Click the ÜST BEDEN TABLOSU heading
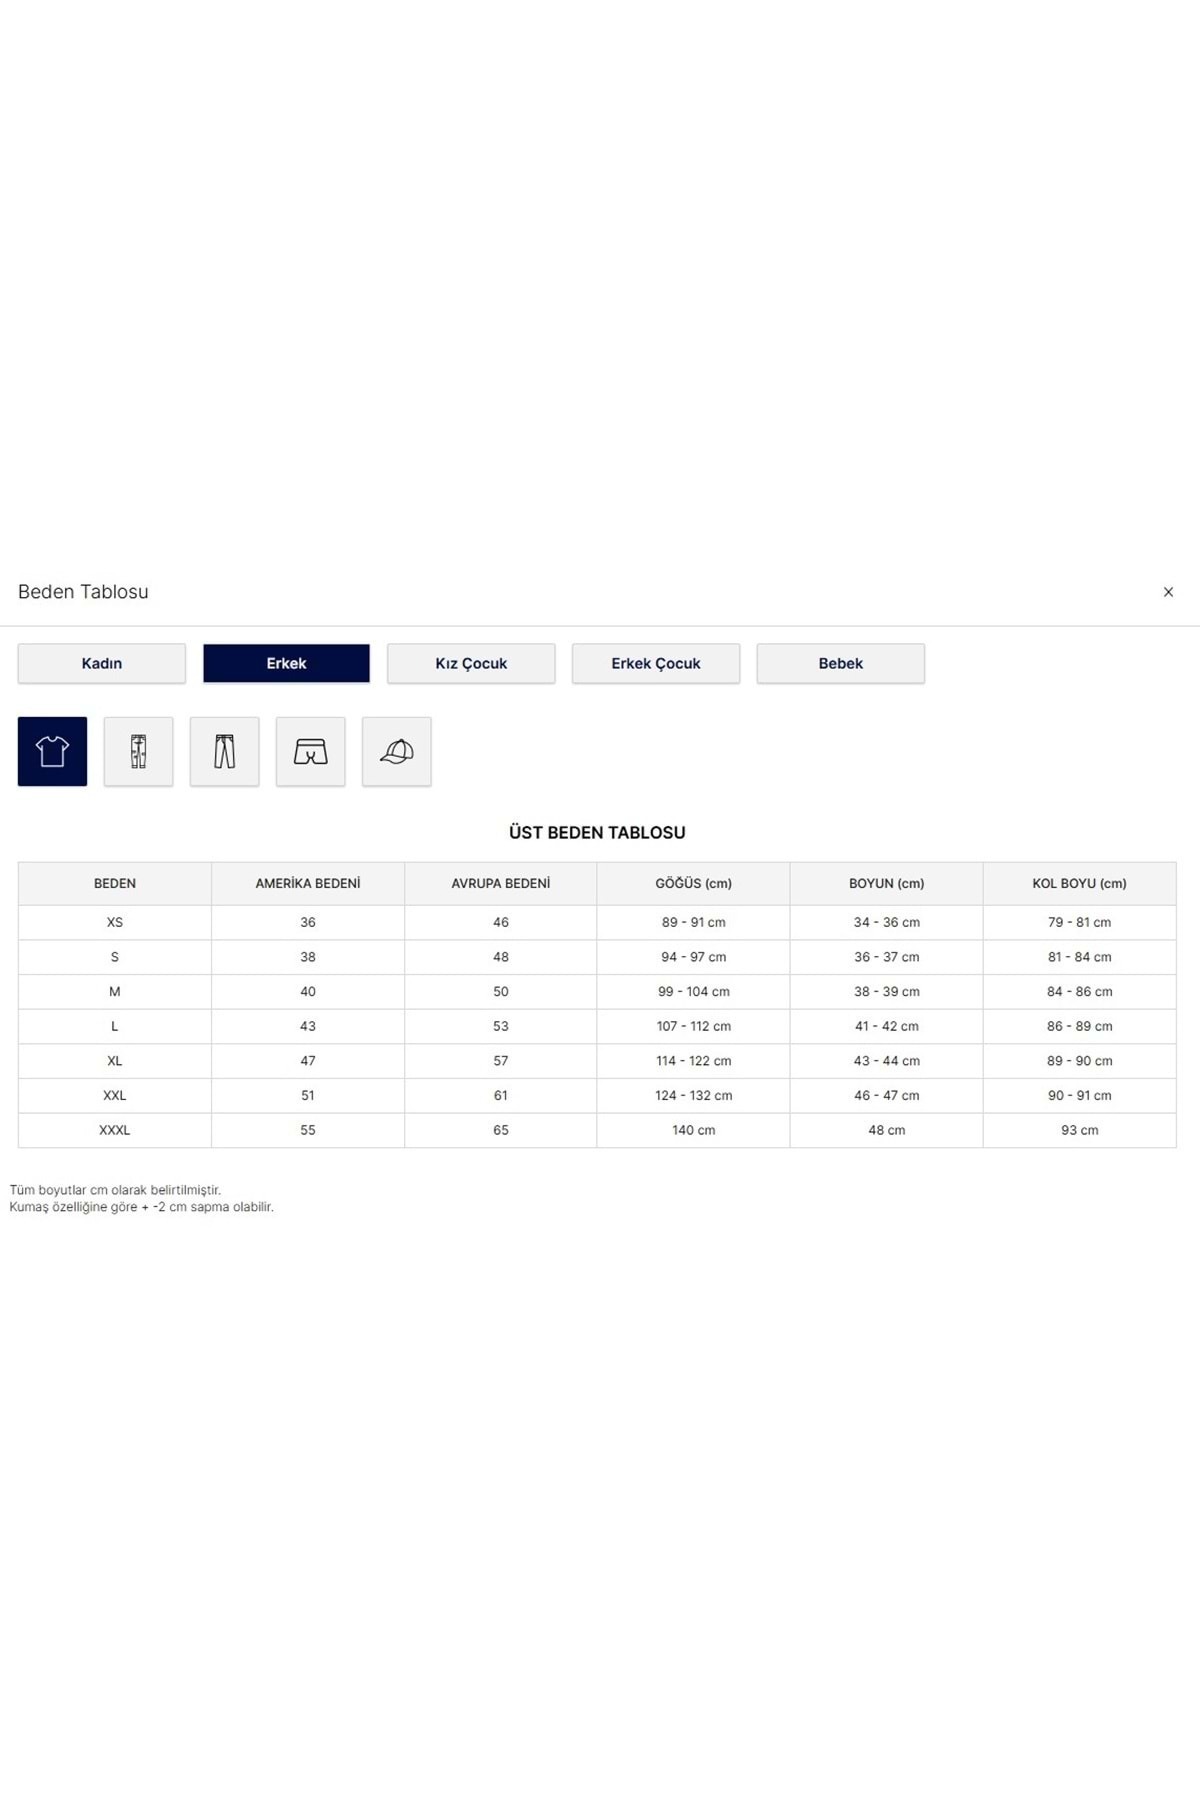The width and height of the screenshot is (1200, 1800). click(597, 832)
